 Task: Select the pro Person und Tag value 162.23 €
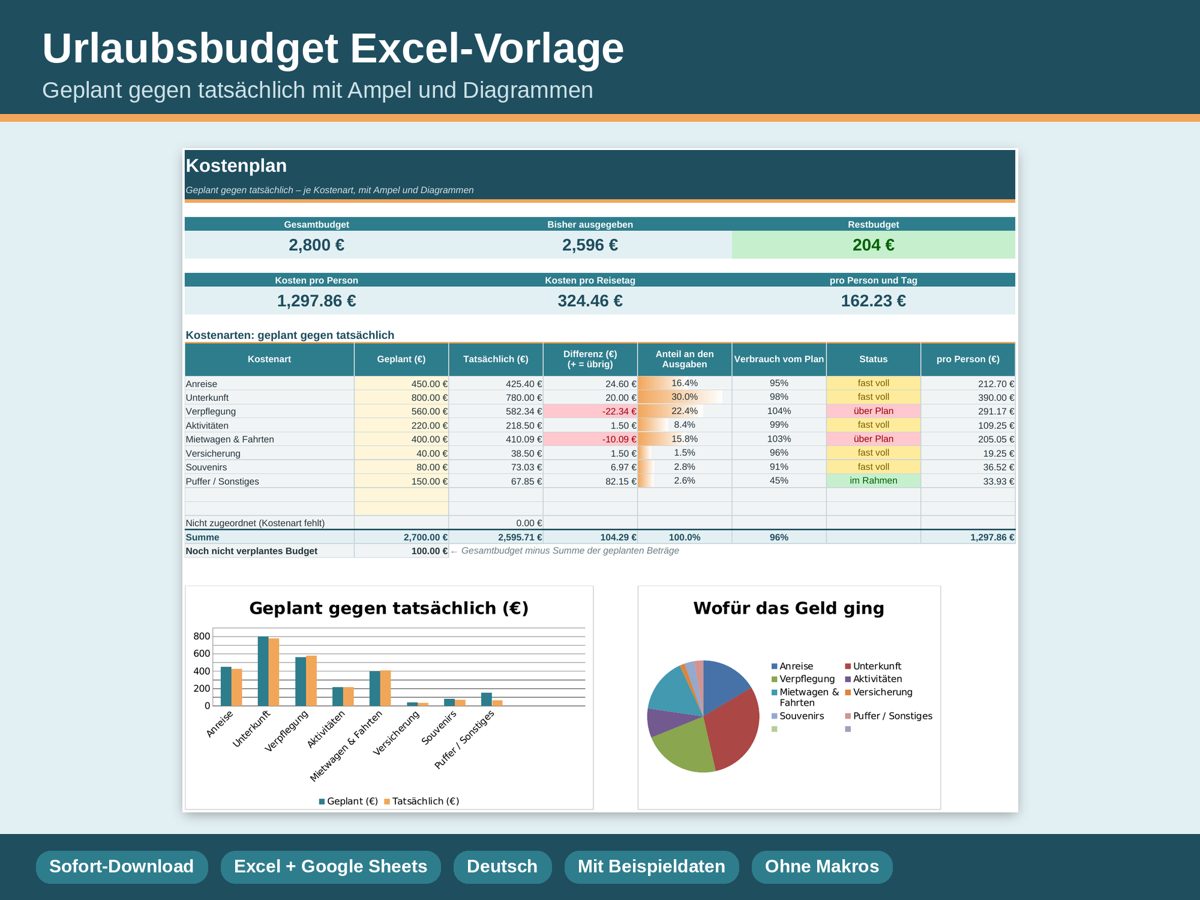(x=873, y=301)
